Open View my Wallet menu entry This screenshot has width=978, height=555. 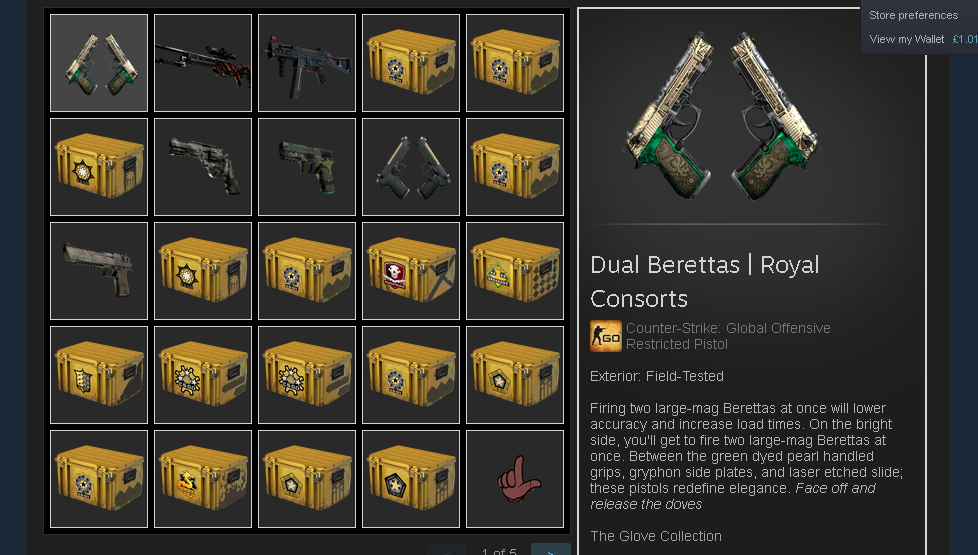906,39
